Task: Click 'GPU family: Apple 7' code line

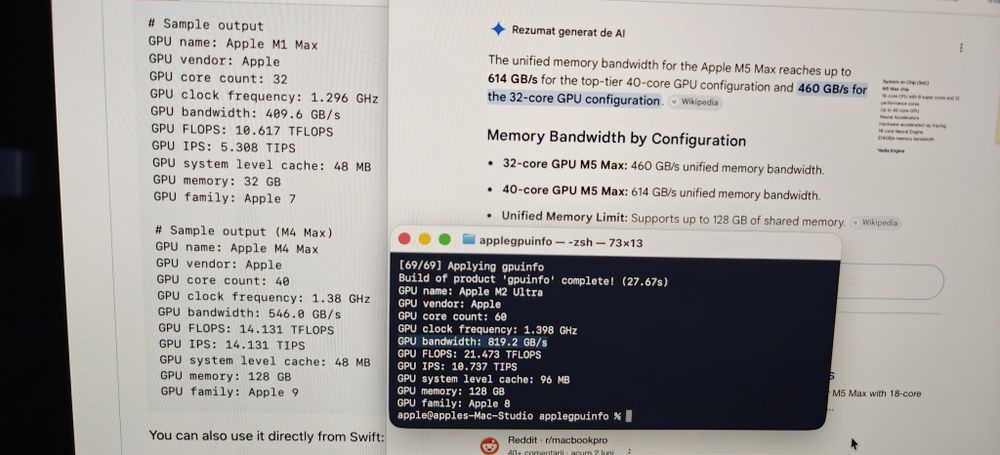Action: click(224, 197)
